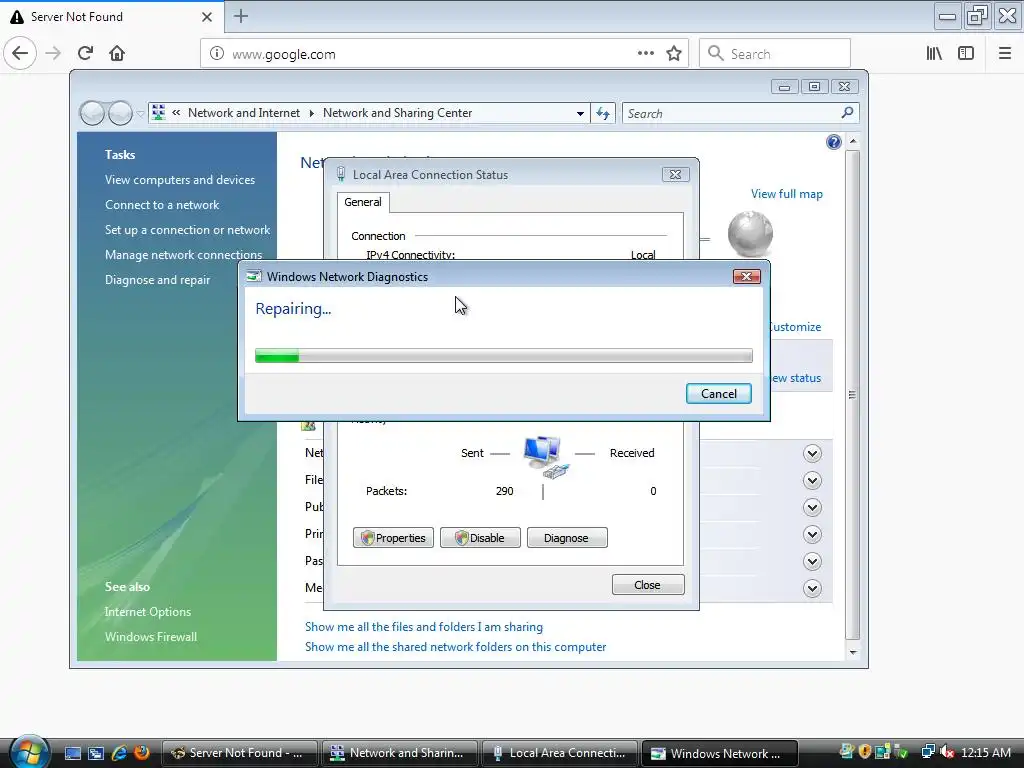The height and width of the screenshot is (768, 1024).
Task: Click the Repairing progress bar
Action: click(504, 356)
